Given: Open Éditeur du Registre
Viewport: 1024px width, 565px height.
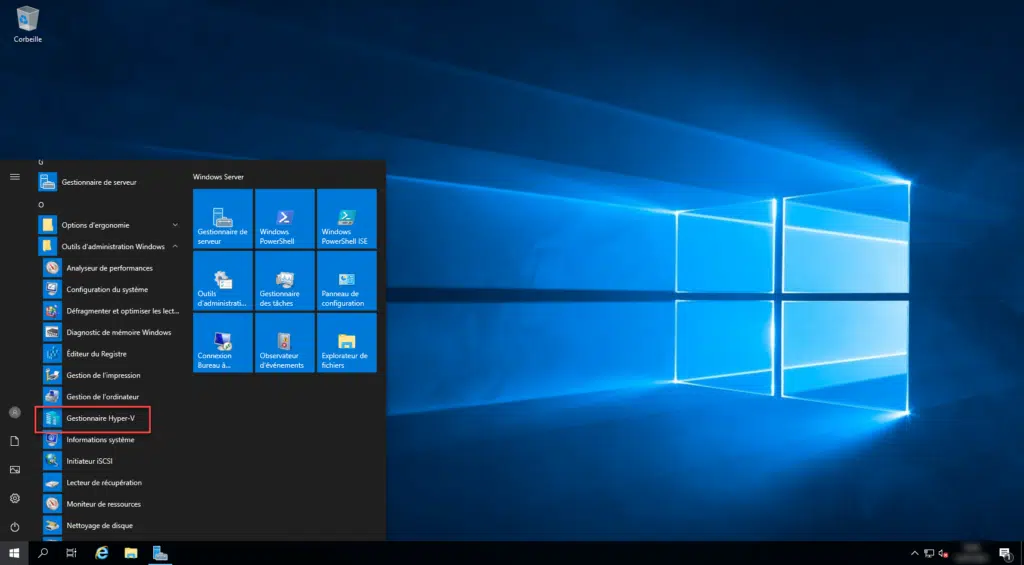Looking at the screenshot, I should click(x=108, y=354).
